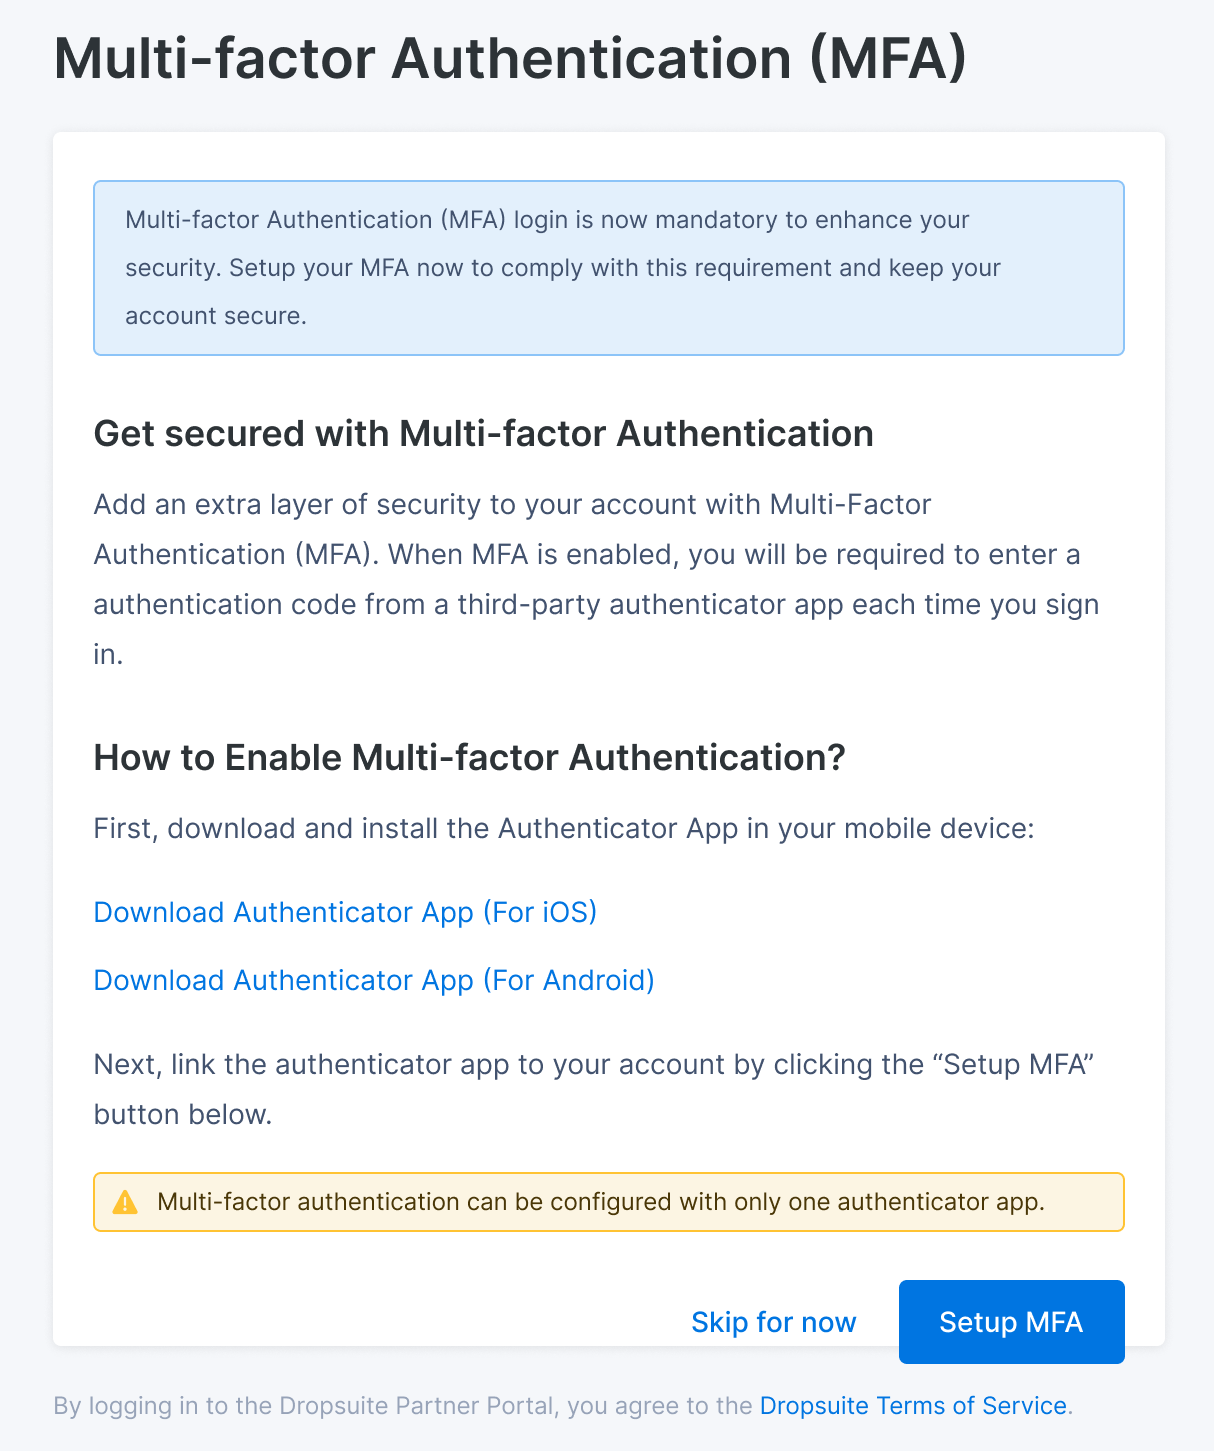Open the Dropsuite Terms of Service link
This screenshot has width=1214, height=1451.
913,1406
